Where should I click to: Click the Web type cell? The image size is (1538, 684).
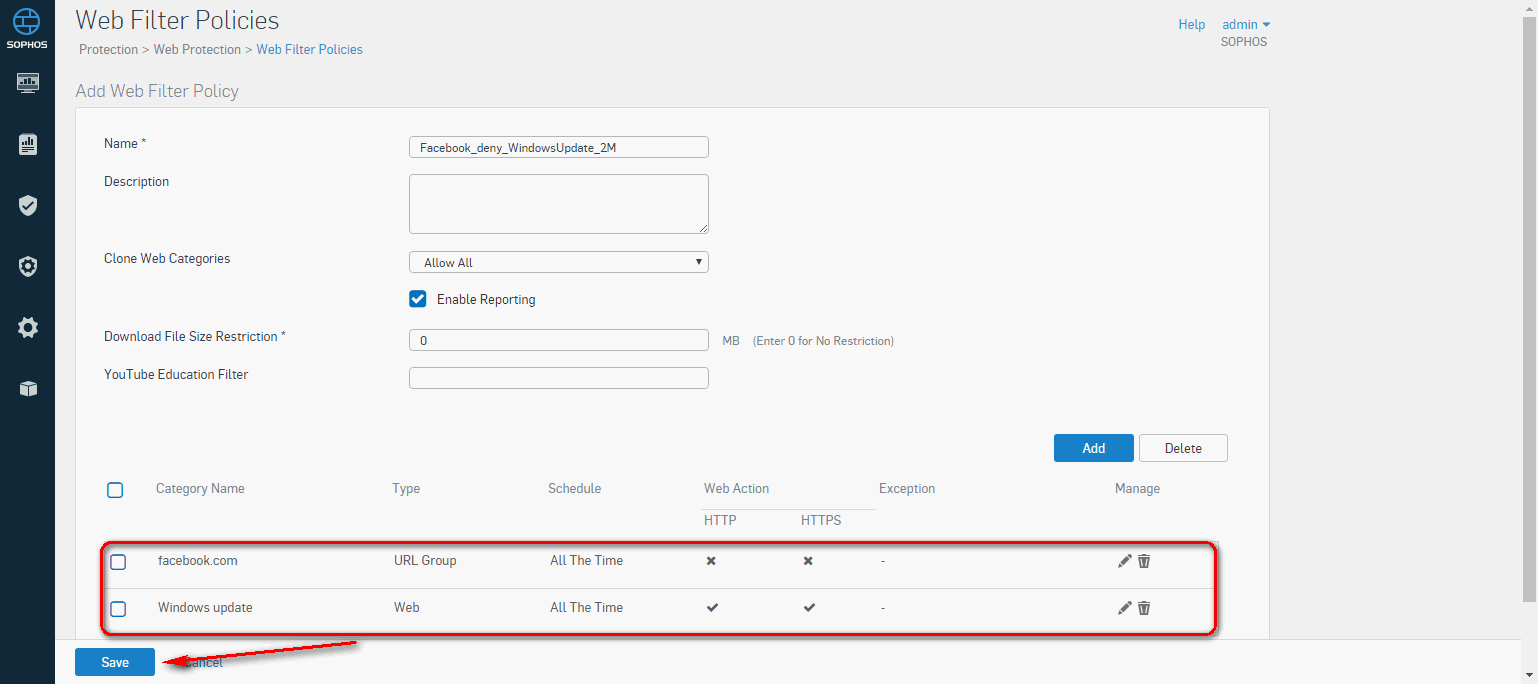click(x=406, y=607)
